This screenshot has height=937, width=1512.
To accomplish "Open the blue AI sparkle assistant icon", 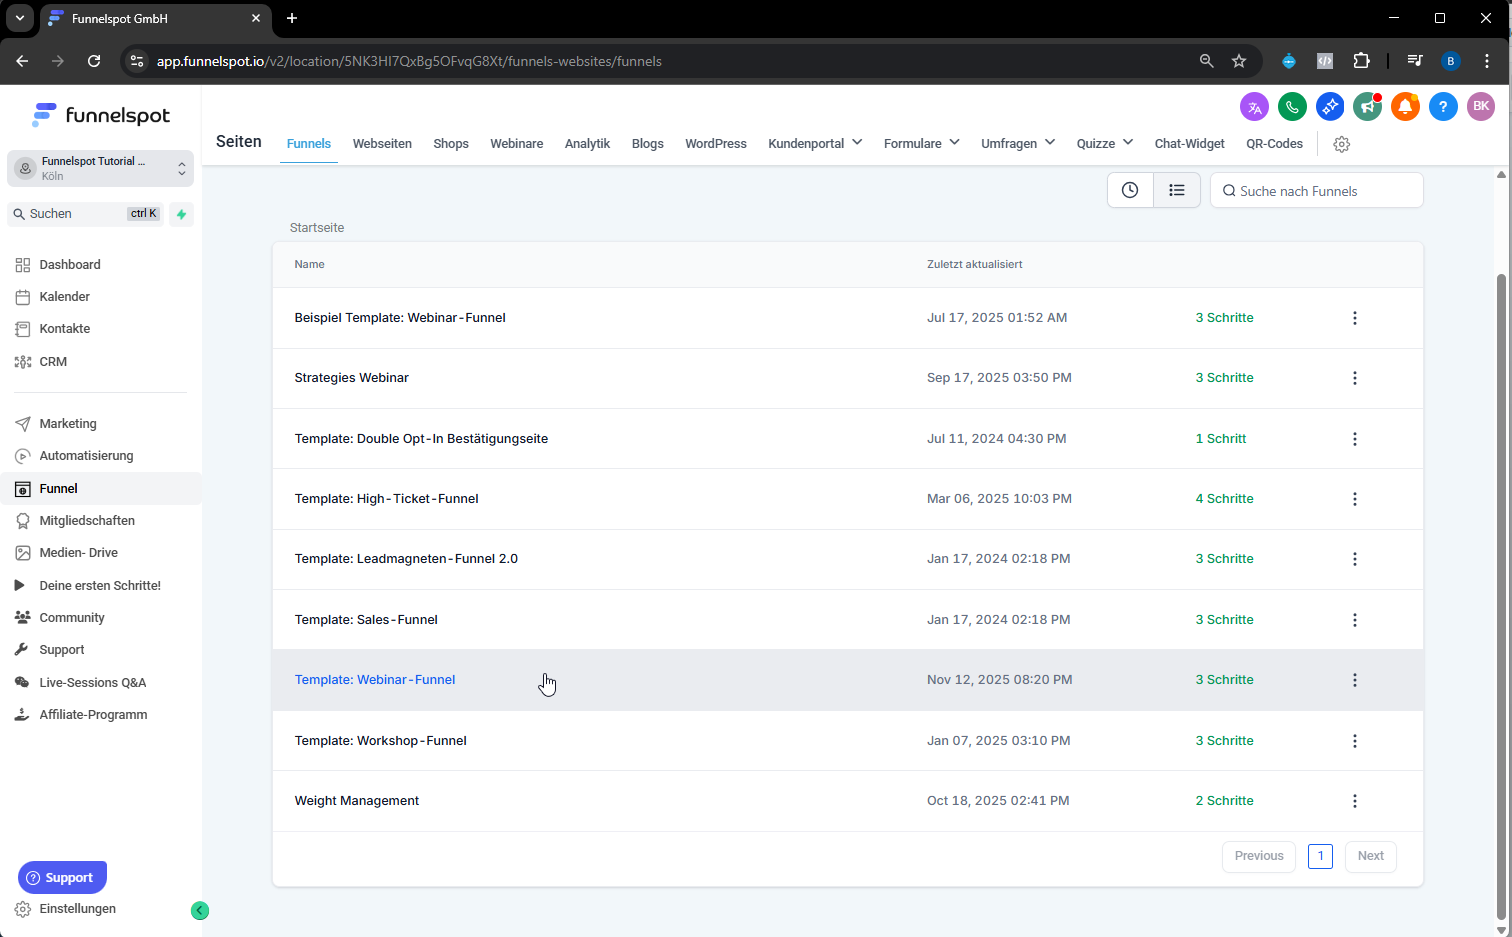I will pyautogui.click(x=1329, y=106).
